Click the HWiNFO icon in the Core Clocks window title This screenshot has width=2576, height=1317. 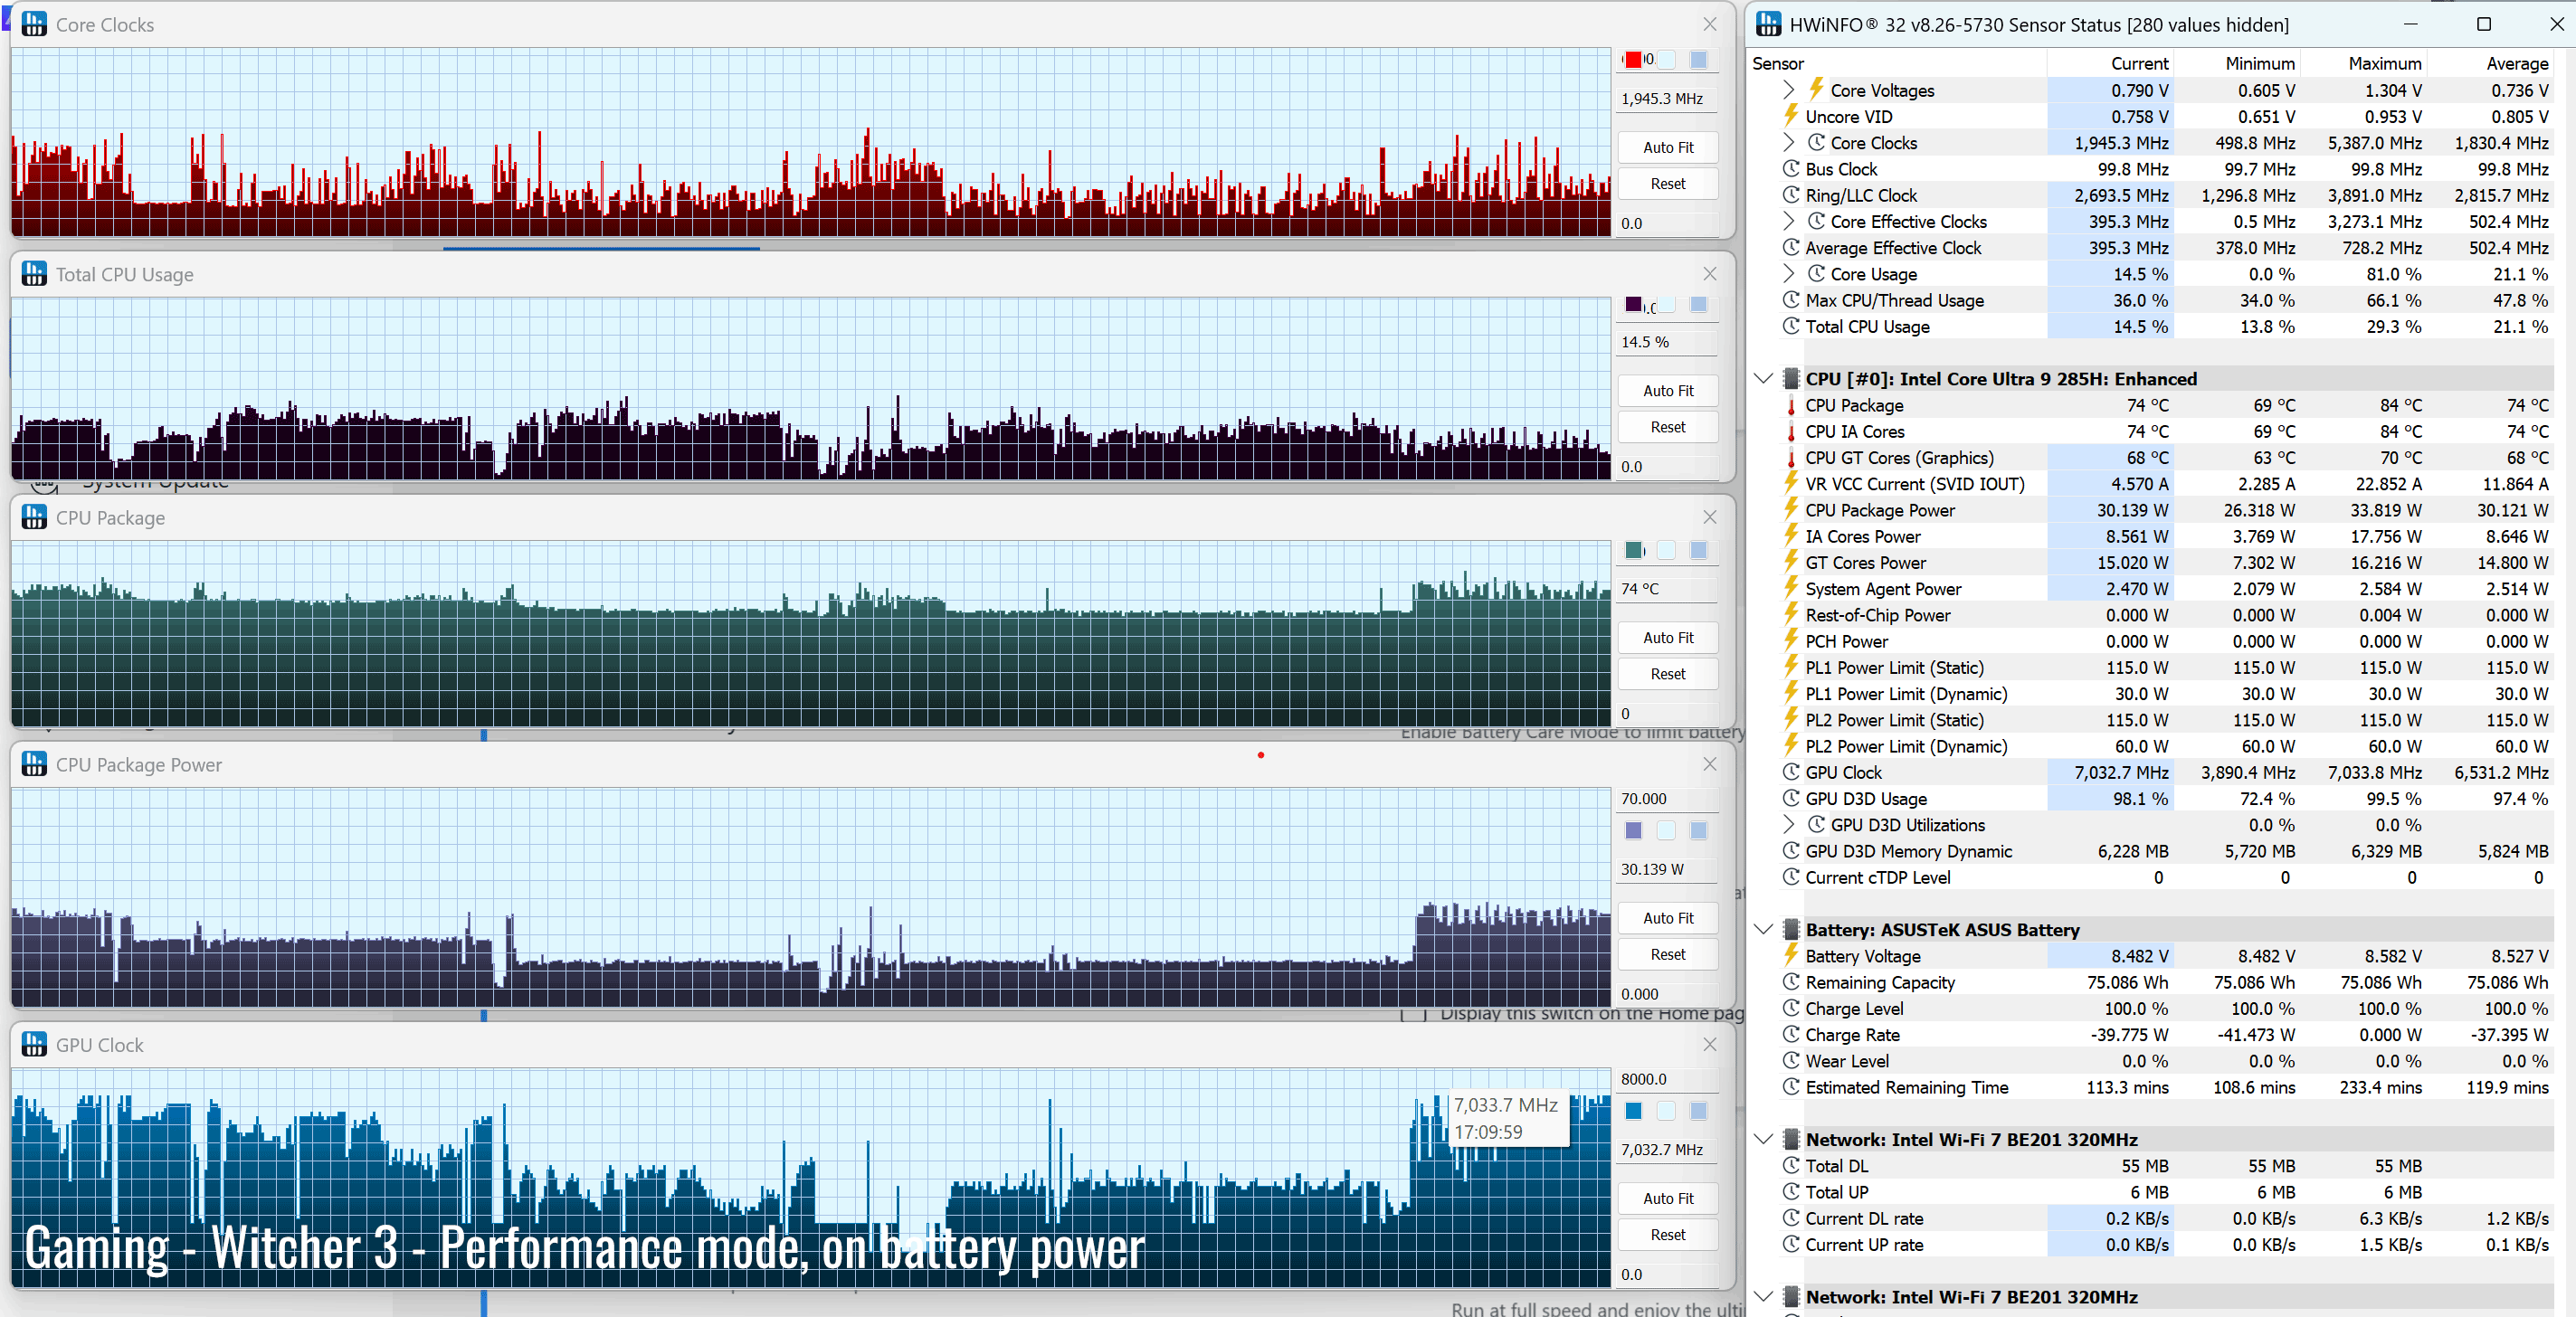(34, 24)
